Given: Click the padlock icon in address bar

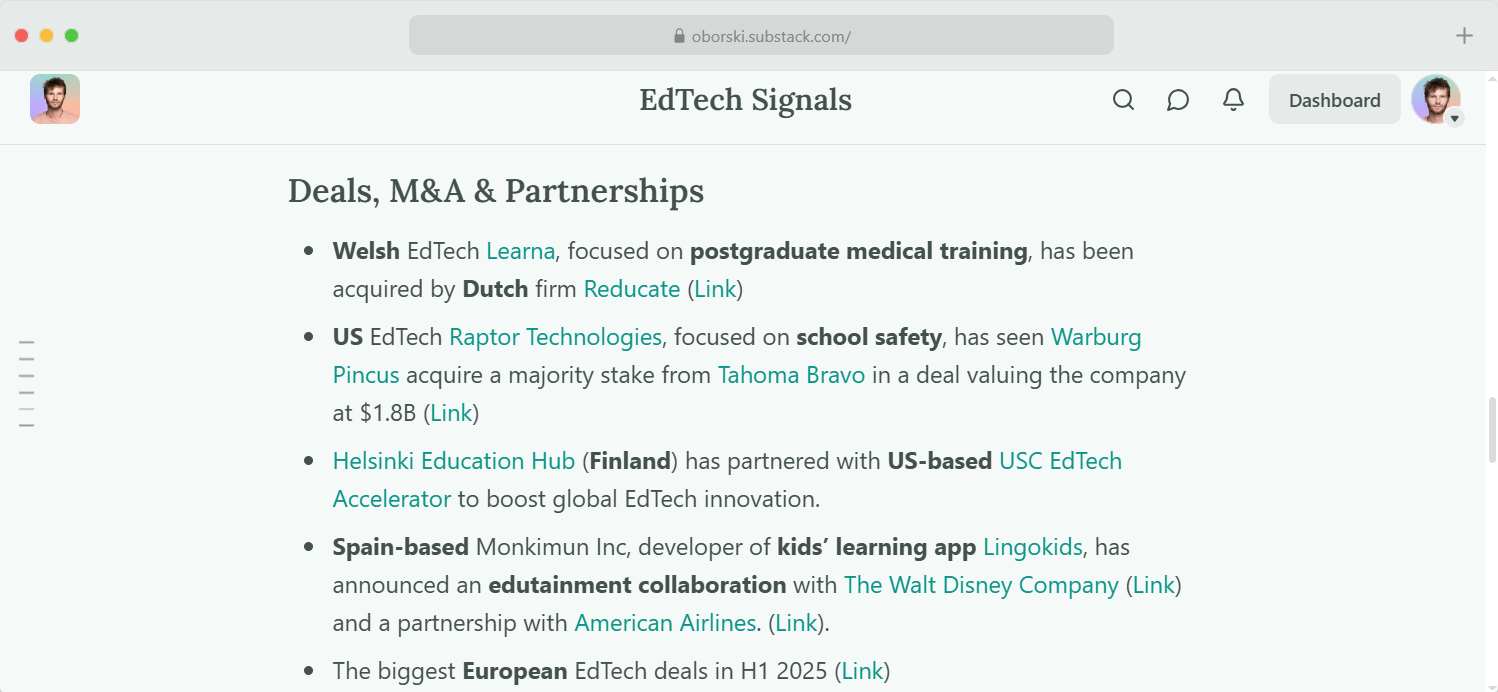Looking at the screenshot, I should 680,37.
